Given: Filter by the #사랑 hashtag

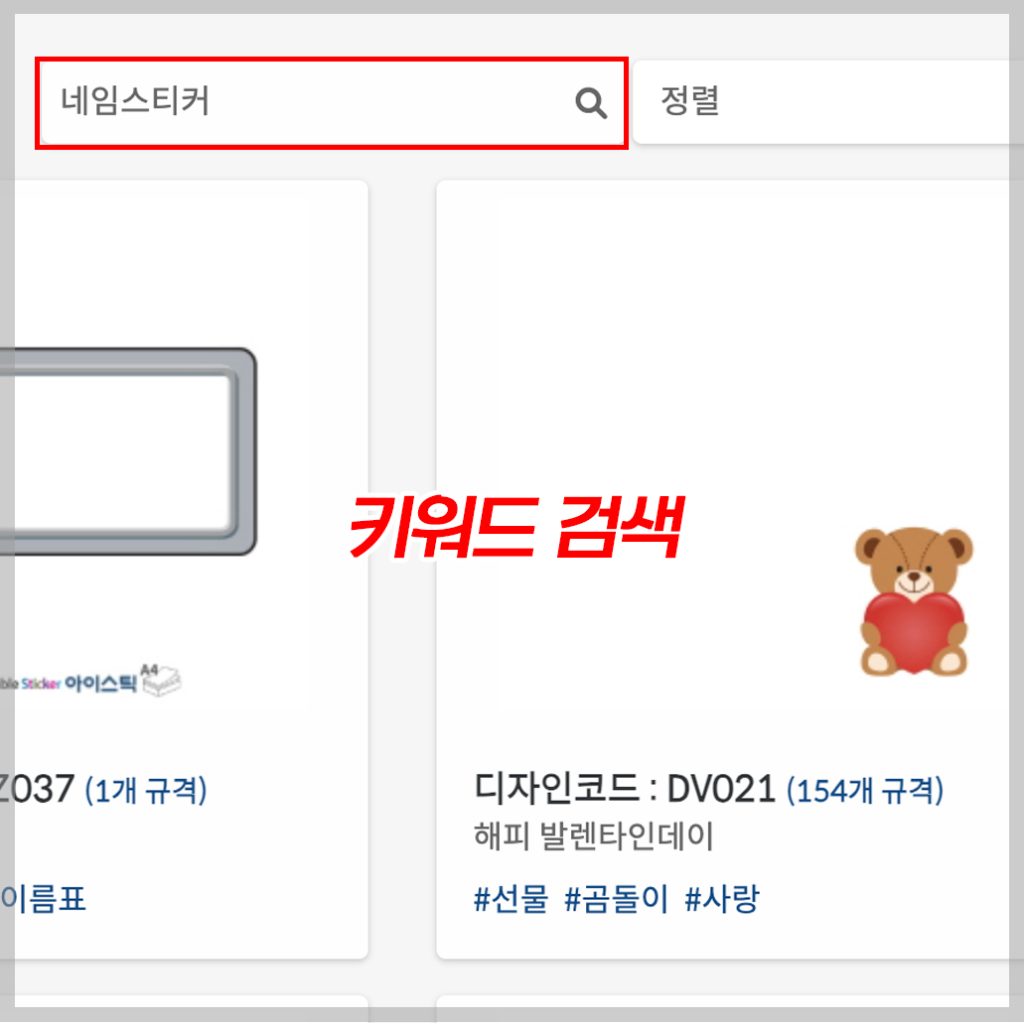Looking at the screenshot, I should [x=722, y=899].
